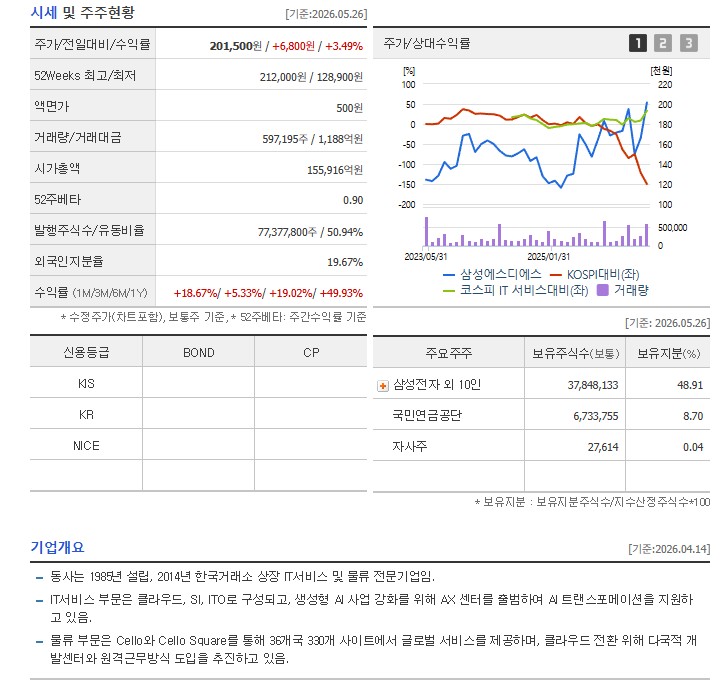Click the 시세 및 주주현황 section heading

tap(82, 12)
